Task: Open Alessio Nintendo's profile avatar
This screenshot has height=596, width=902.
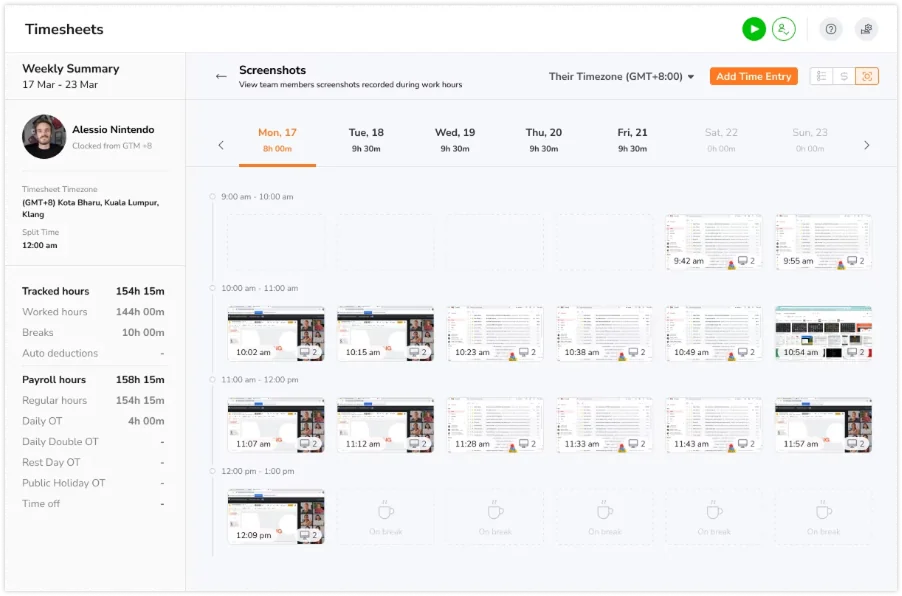Action: [x=44, y=137]
